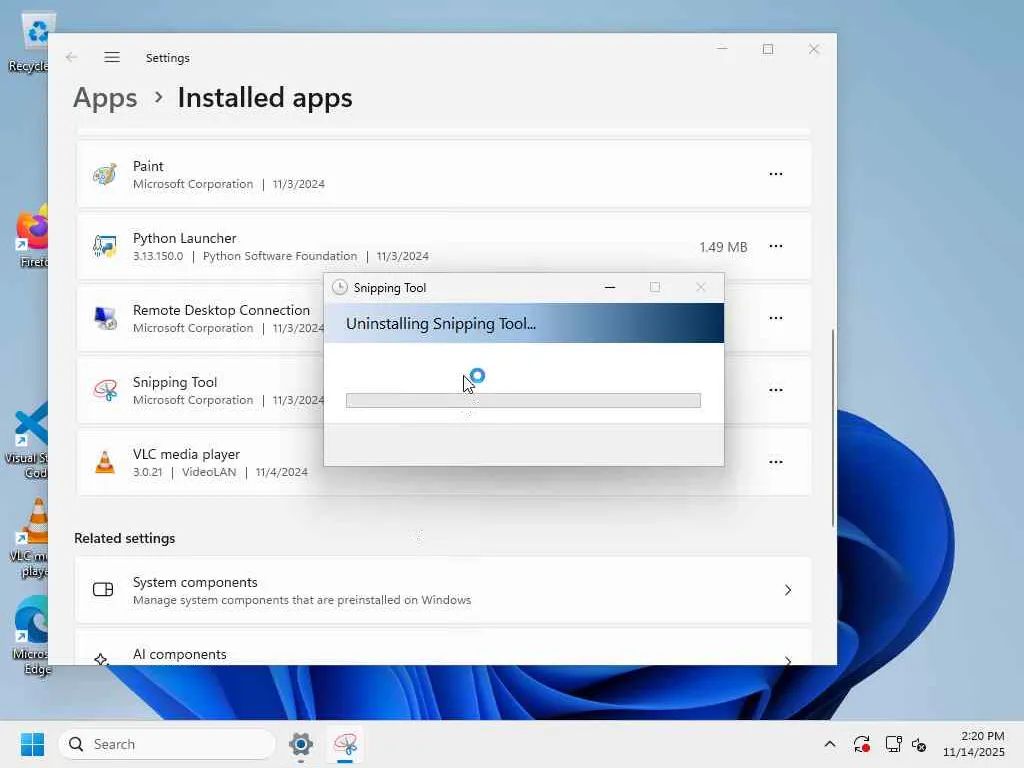This screenshot has height=768, width=1024.
Task: Click the Settings window vertical scrollbar
Action: (x=833, y=428)
